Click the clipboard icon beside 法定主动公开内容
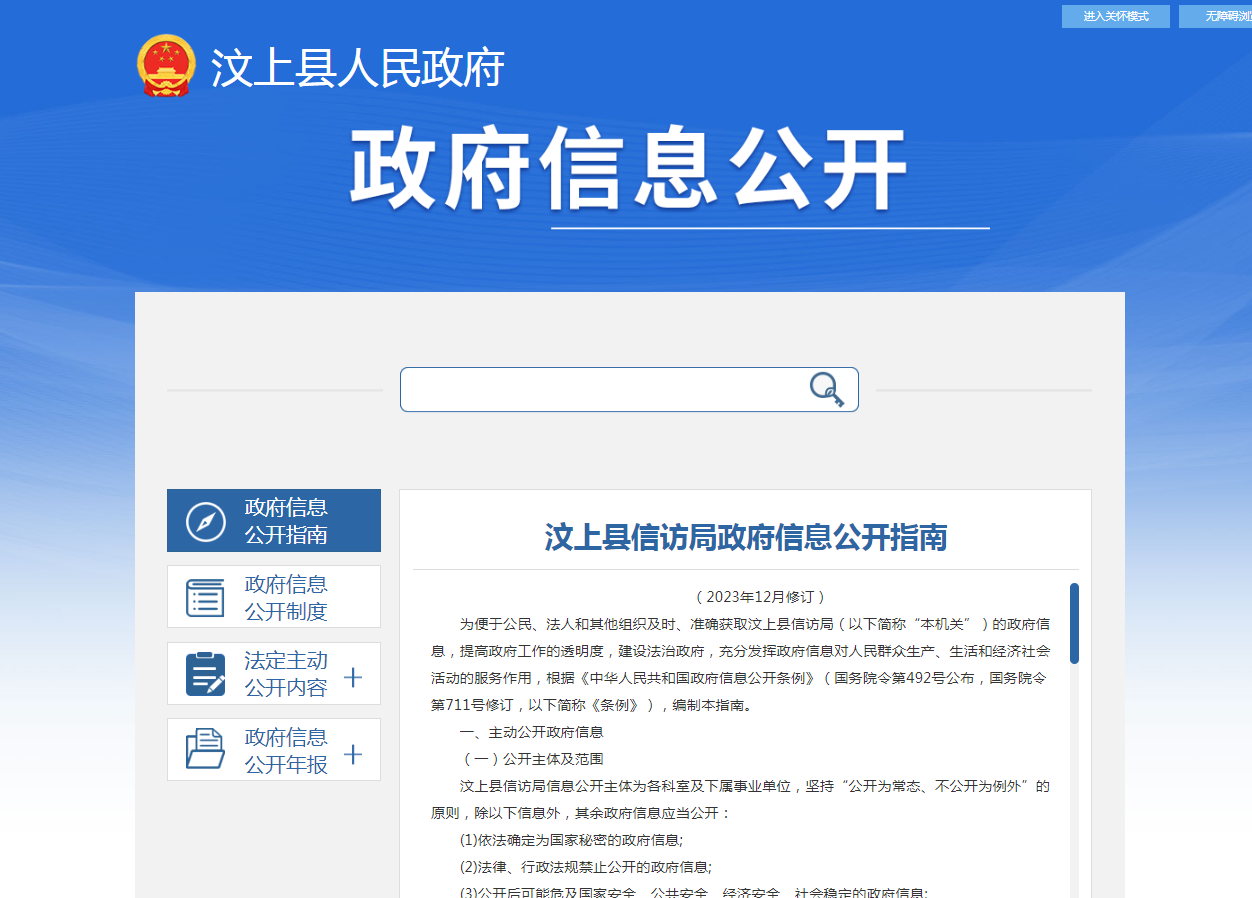 tap(206, 674)
